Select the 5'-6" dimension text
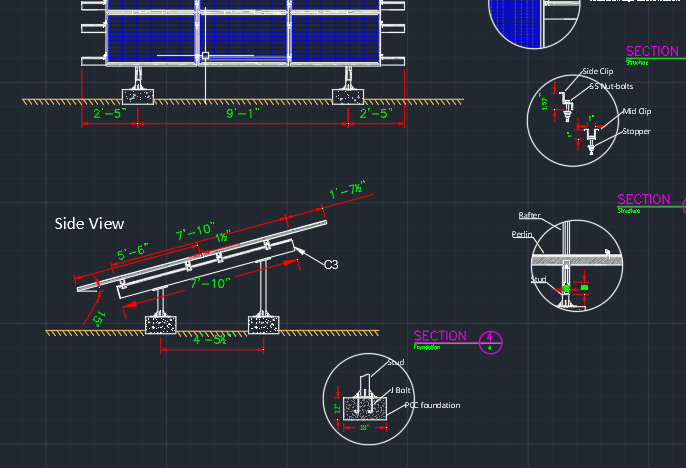This screenshot has height=468, width=686. tap(133, 252)
